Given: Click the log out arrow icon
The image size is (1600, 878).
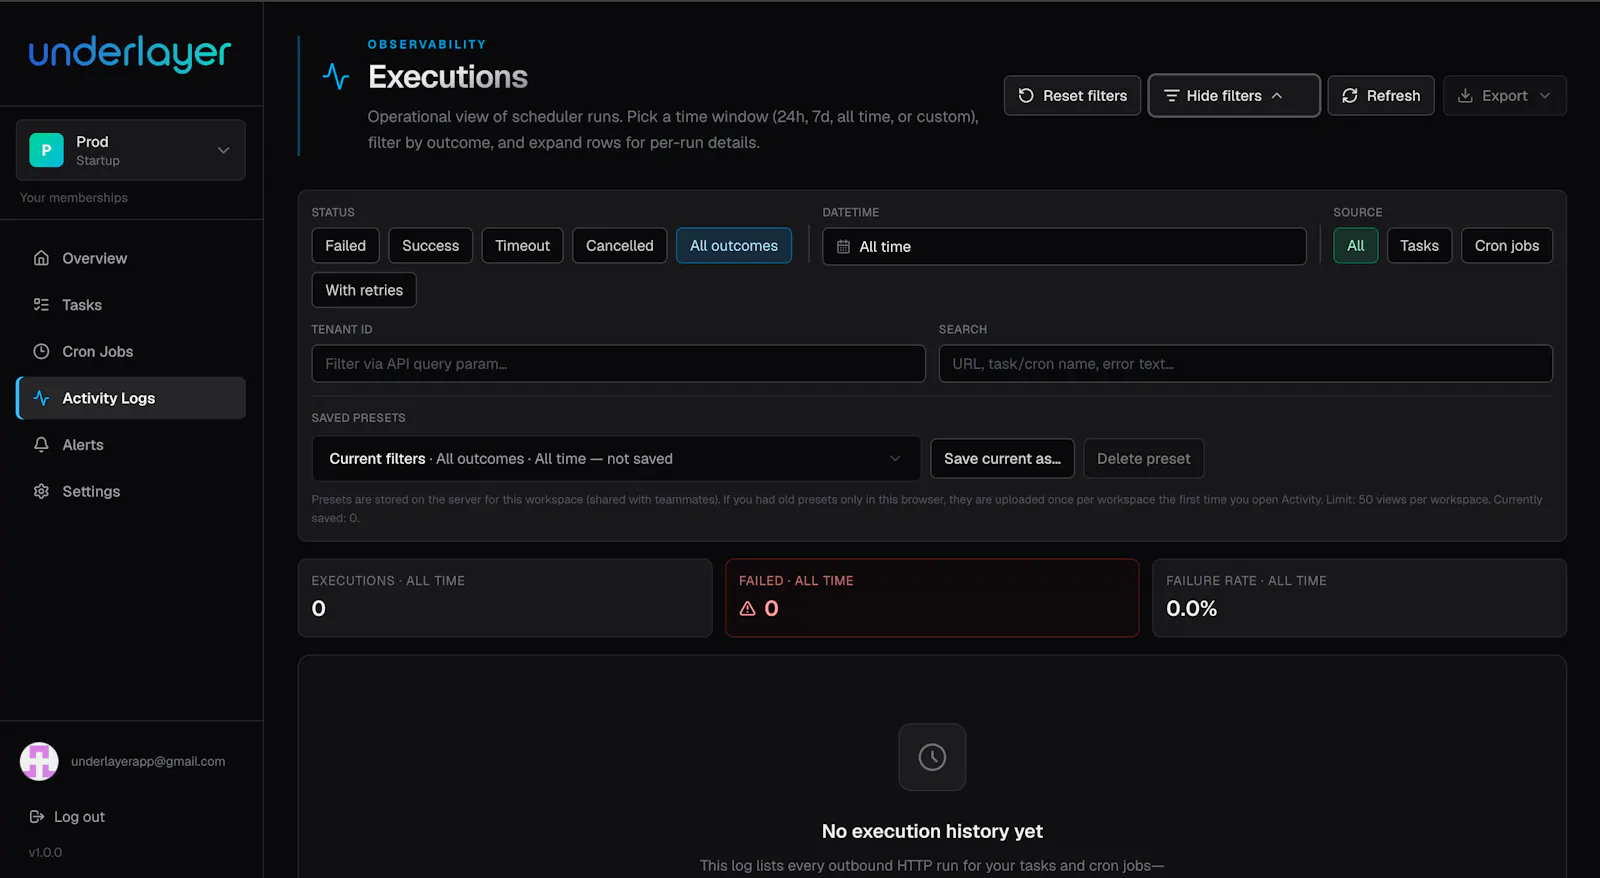Looking at the screenshot, I should coord(37,817).
